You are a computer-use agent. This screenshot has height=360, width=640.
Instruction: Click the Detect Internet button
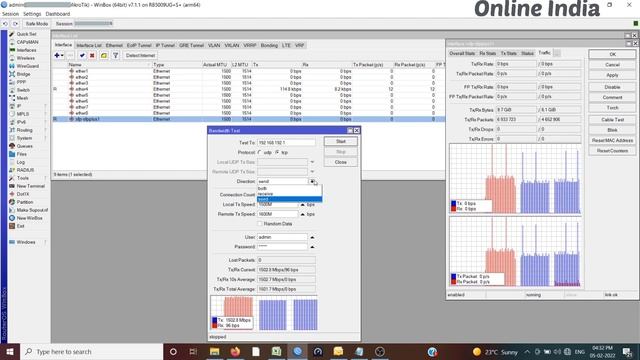tap(140, 56)
